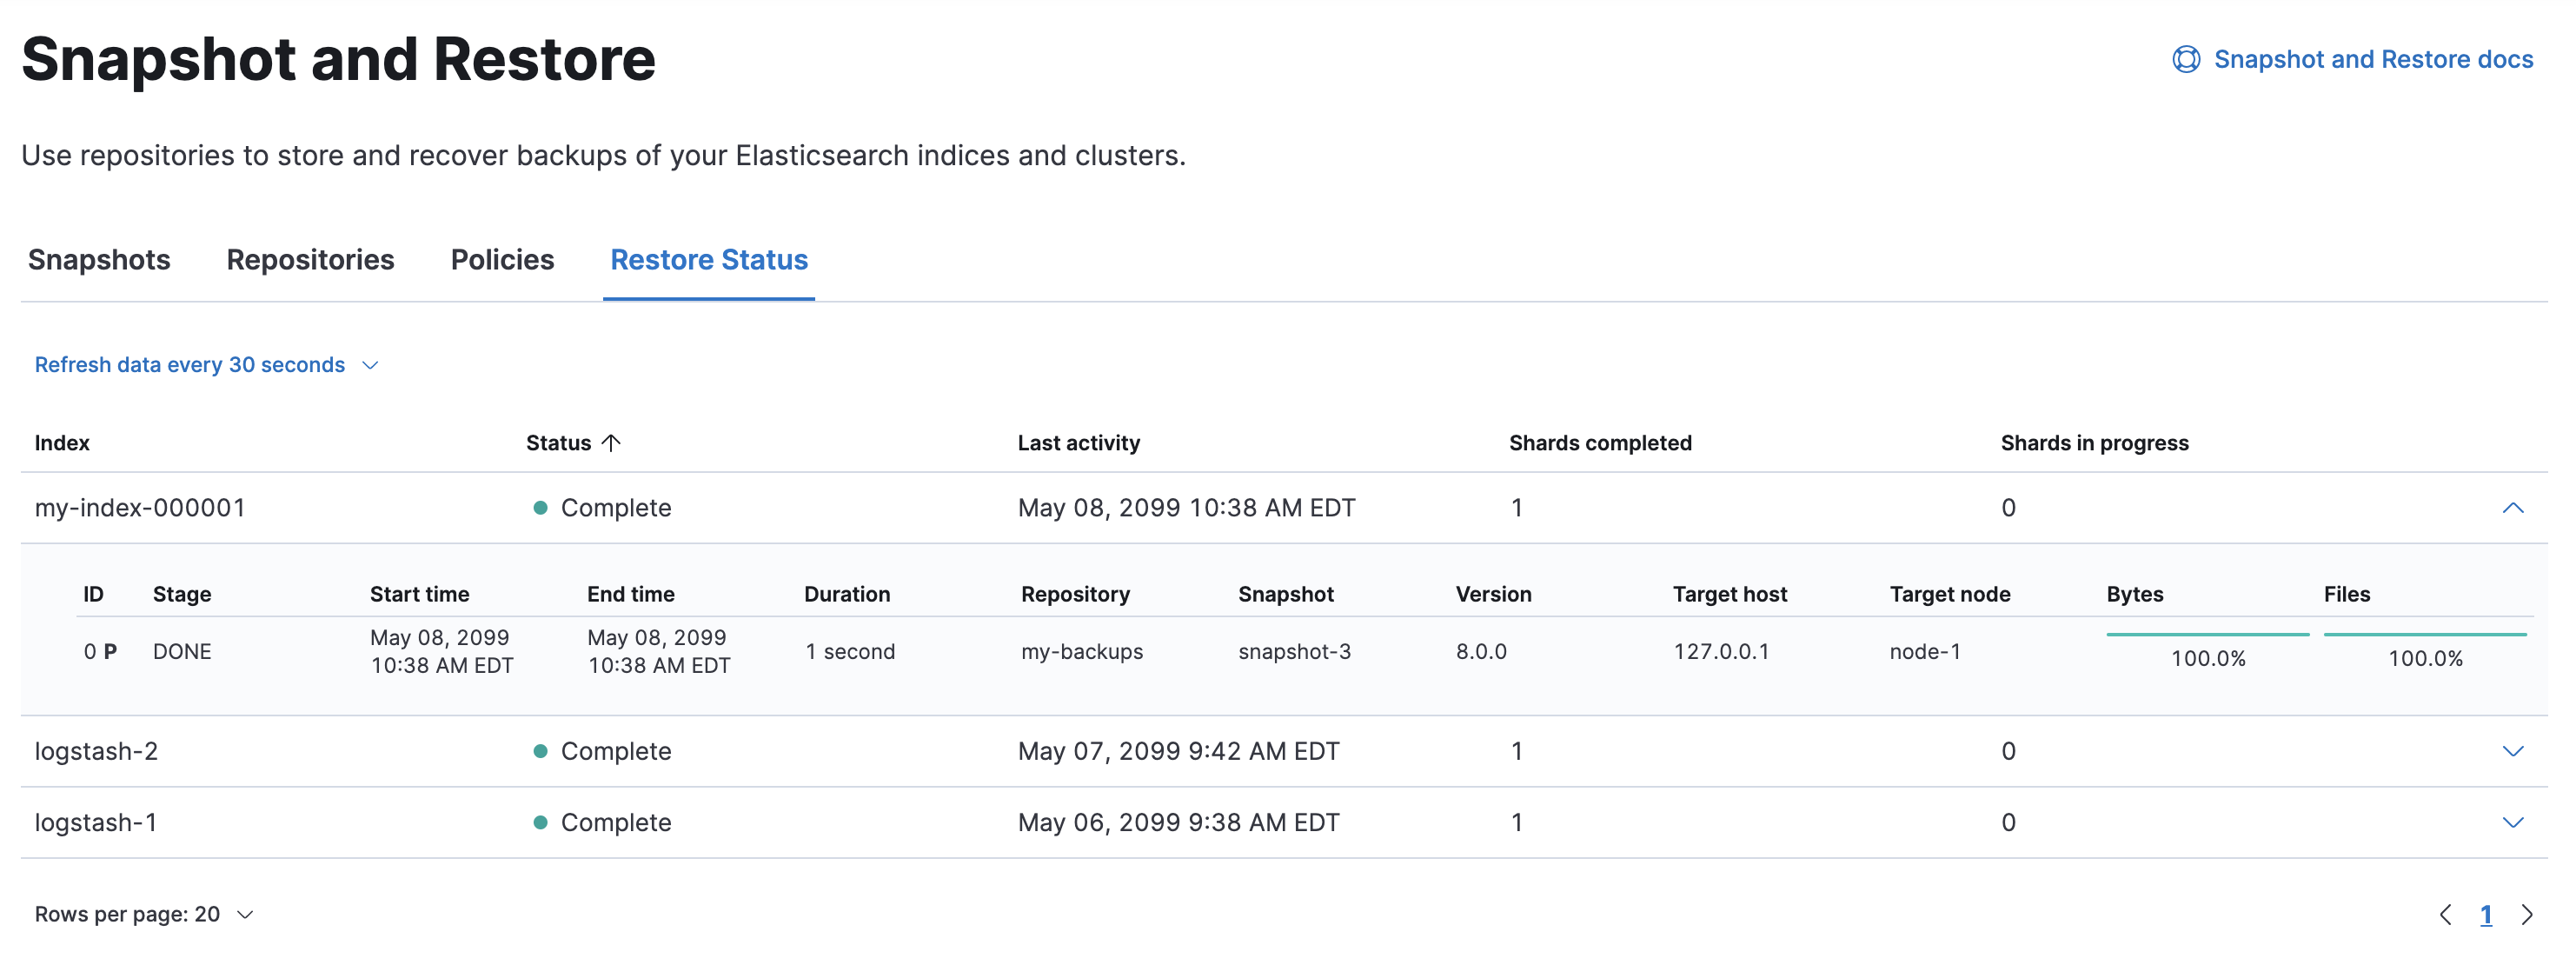Go to the next page arrow

(2527, 914)
